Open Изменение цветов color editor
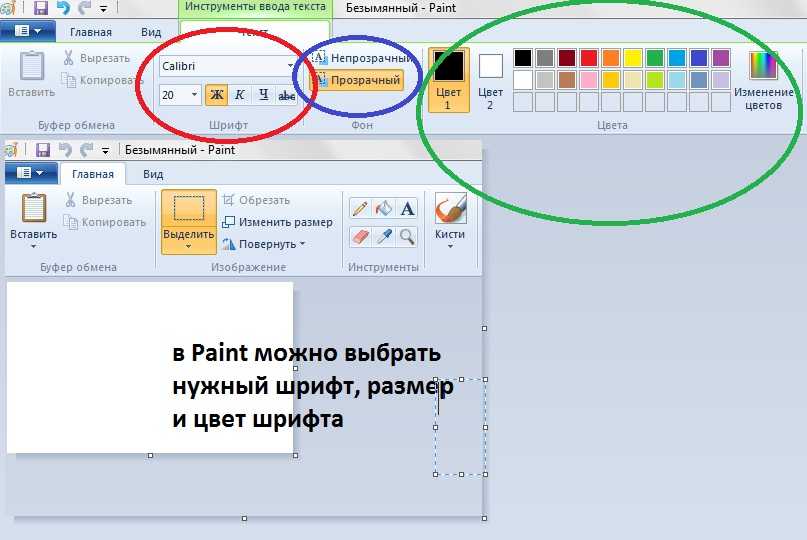 pos(763,80)
